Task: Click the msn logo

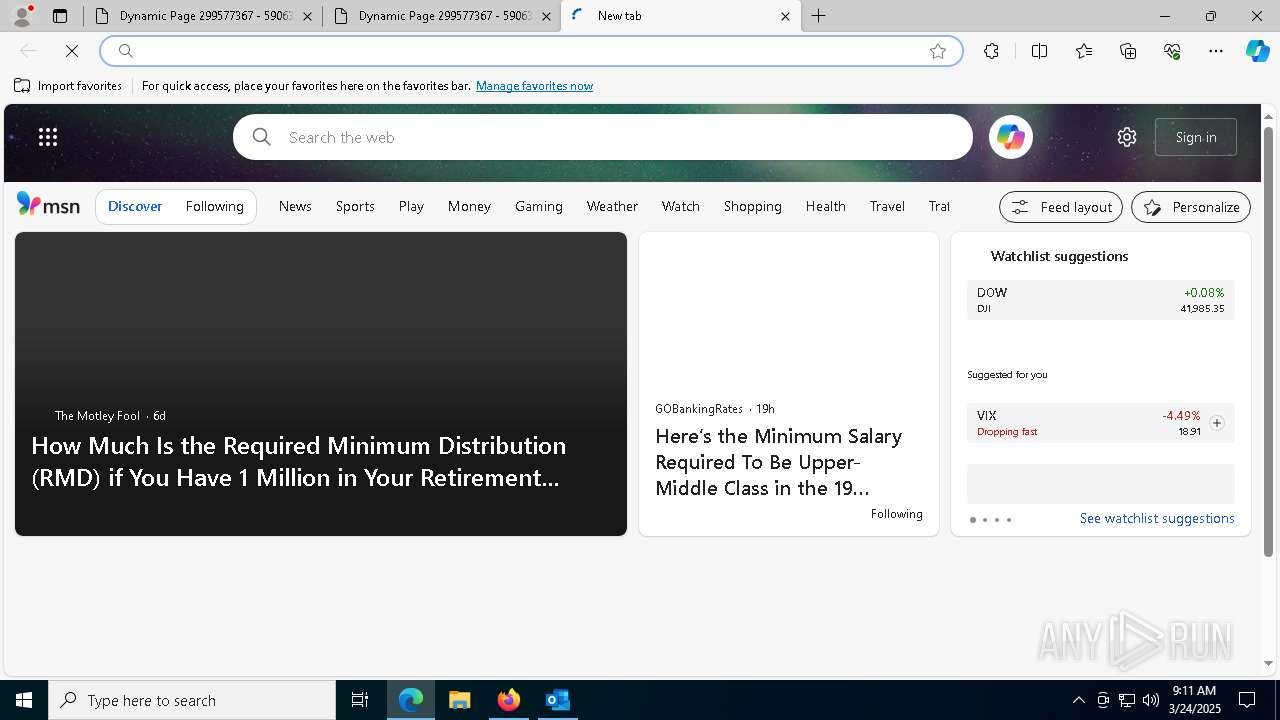Action: pos(48,205)
